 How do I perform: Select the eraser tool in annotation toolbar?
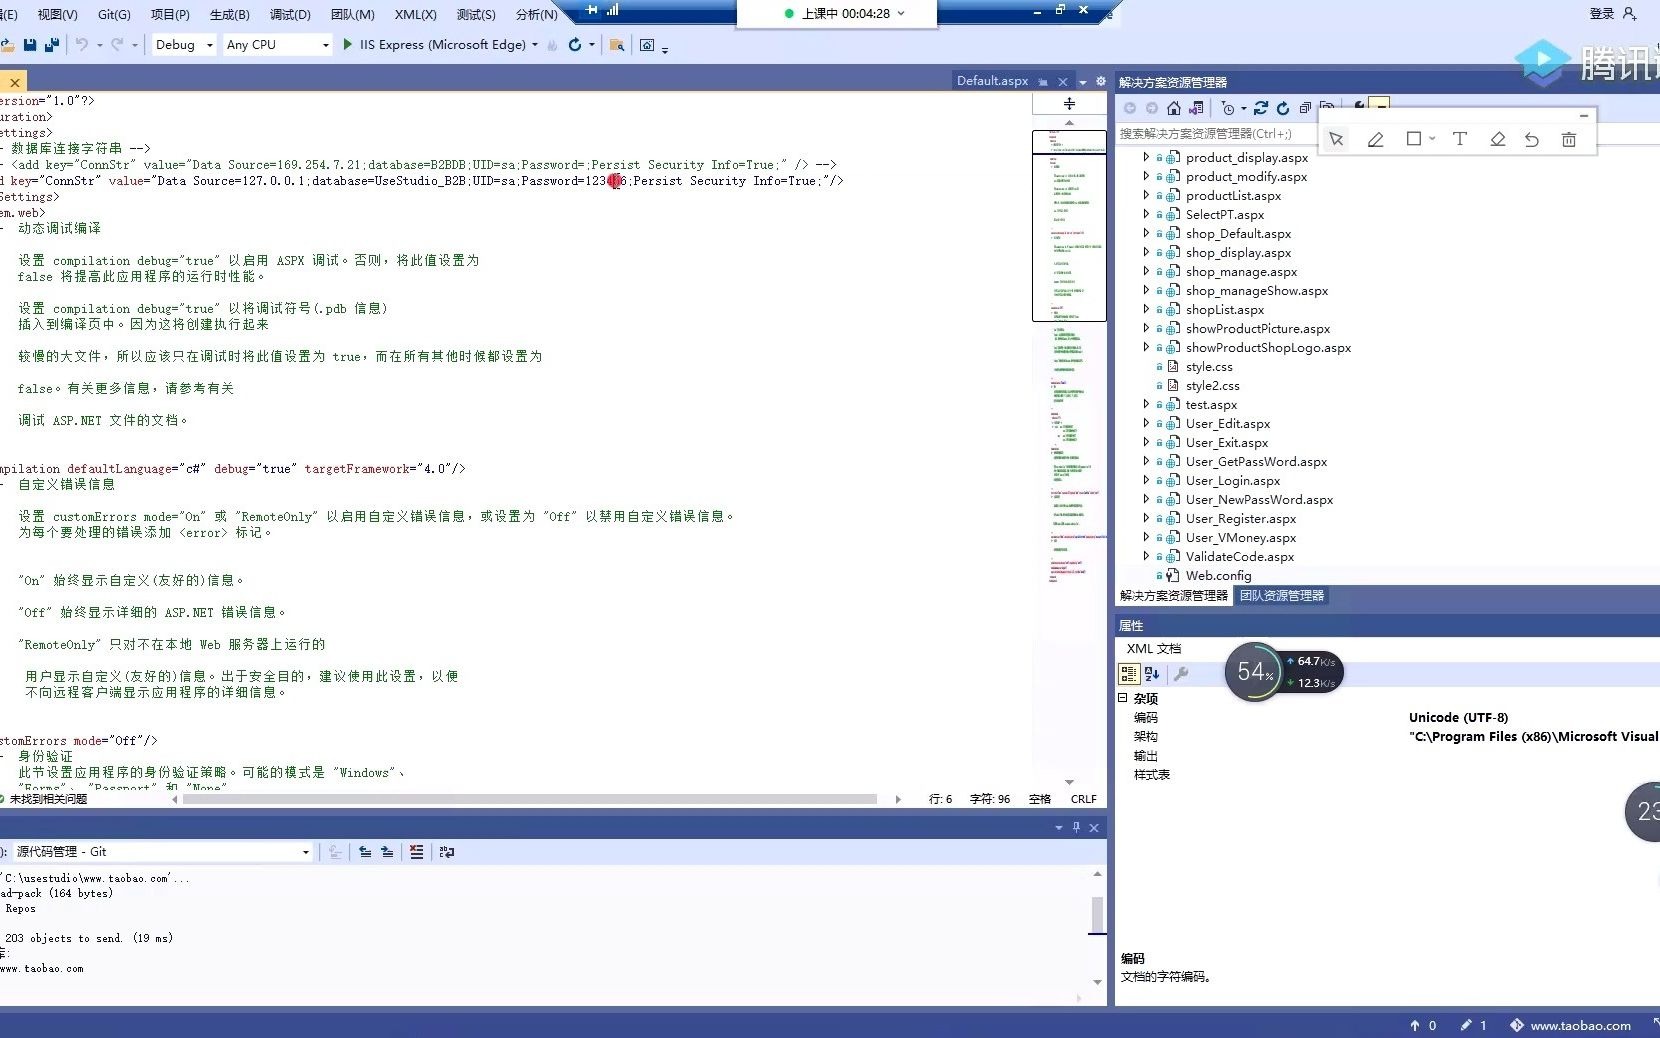point(1497,139)
